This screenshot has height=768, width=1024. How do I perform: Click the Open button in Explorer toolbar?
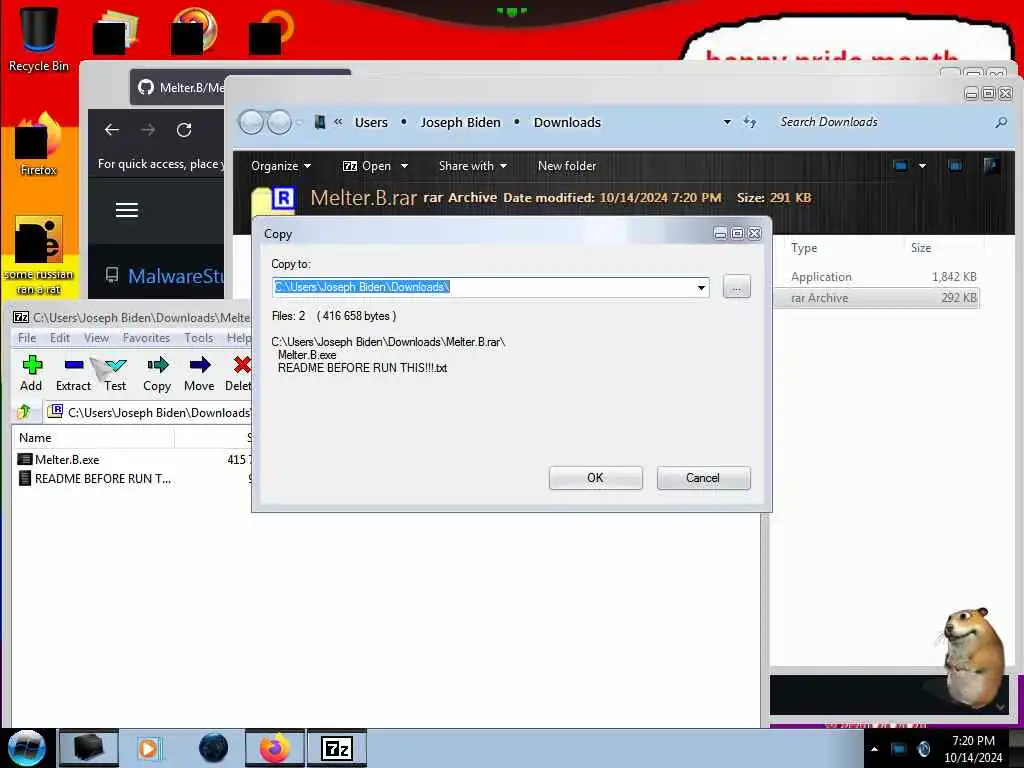(367, 166)
